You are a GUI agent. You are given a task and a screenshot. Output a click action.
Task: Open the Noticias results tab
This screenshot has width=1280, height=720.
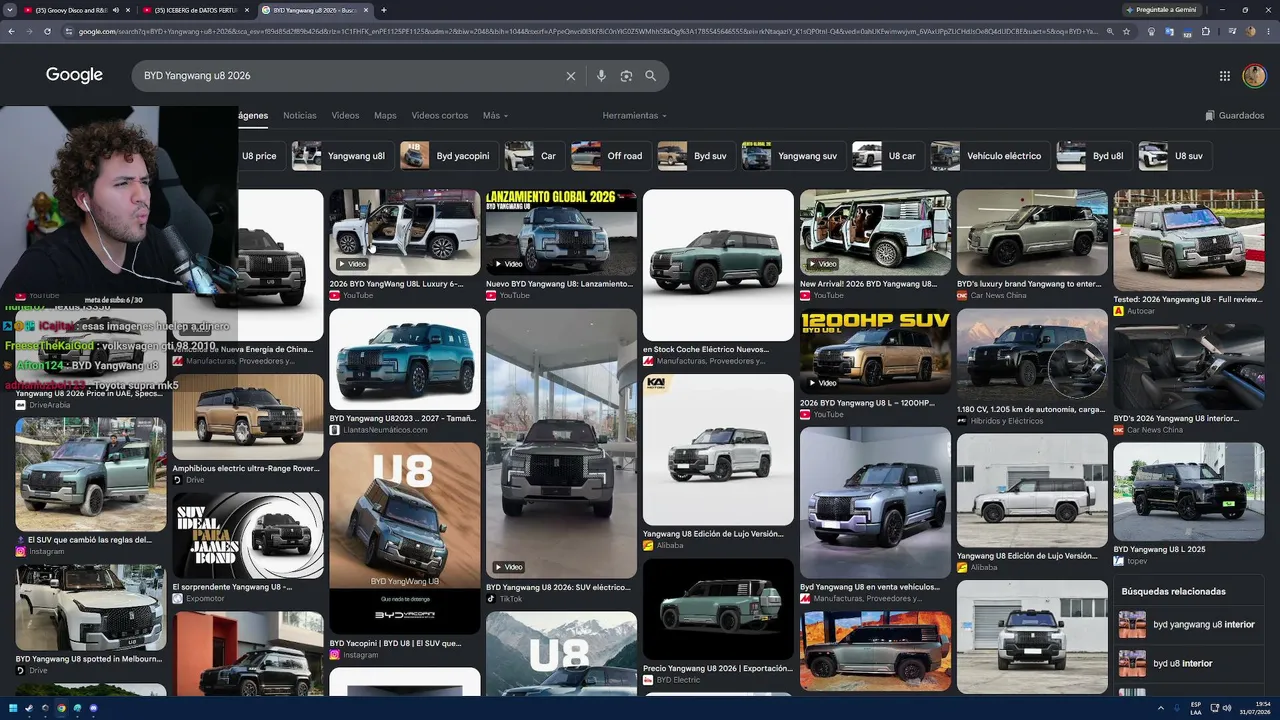click(x=300, y=116)
